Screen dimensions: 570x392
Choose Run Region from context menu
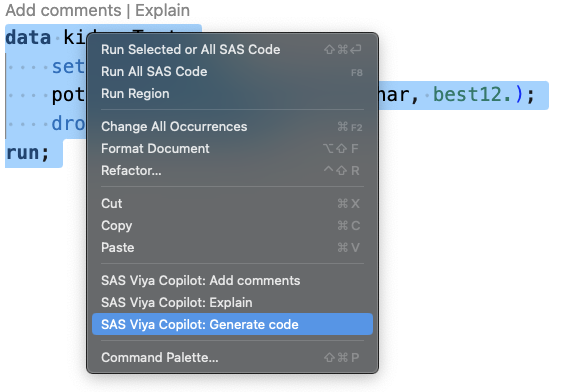[232, 93]
